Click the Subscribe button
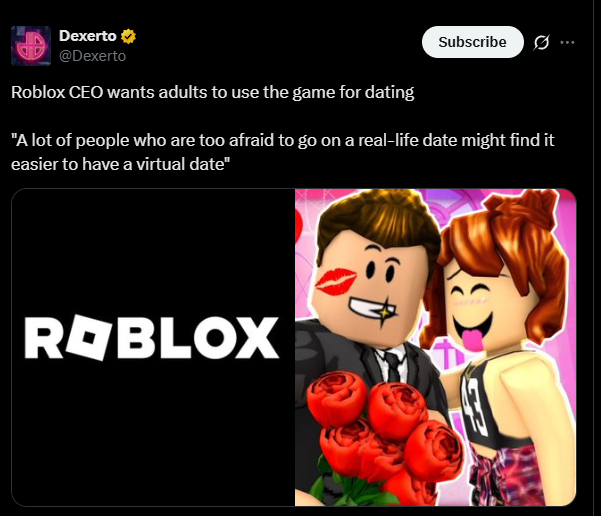Screen dimensions: 601x516 473,42
